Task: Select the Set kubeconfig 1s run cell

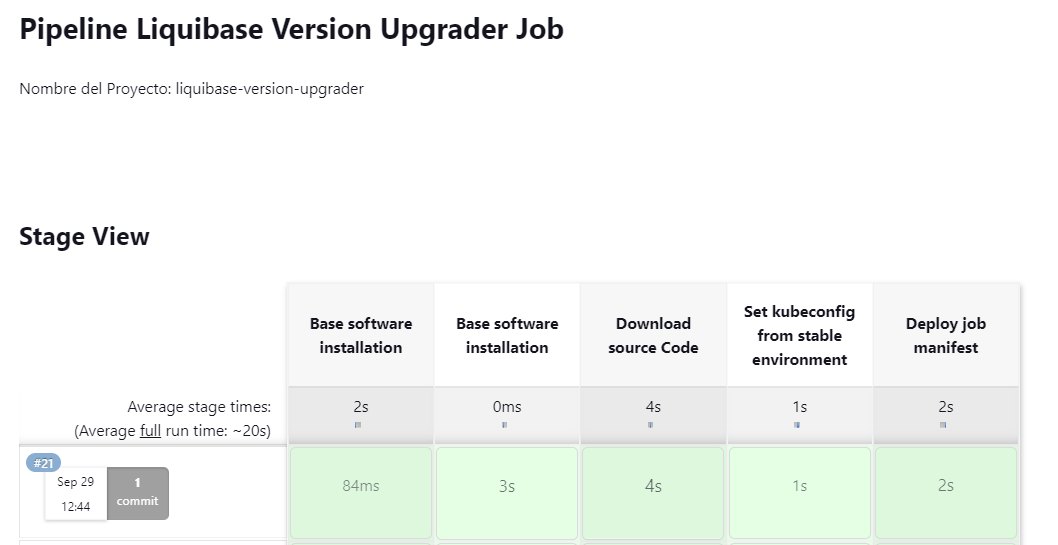Action: pos(800,486)
